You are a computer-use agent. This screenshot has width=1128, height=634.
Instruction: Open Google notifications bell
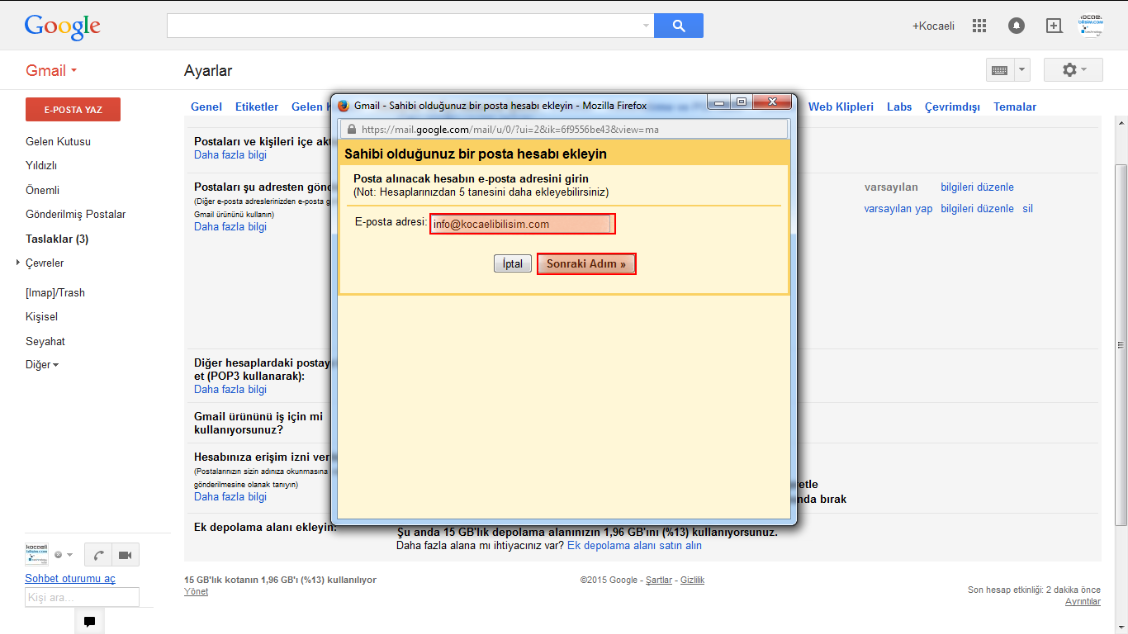point(1016,26)
